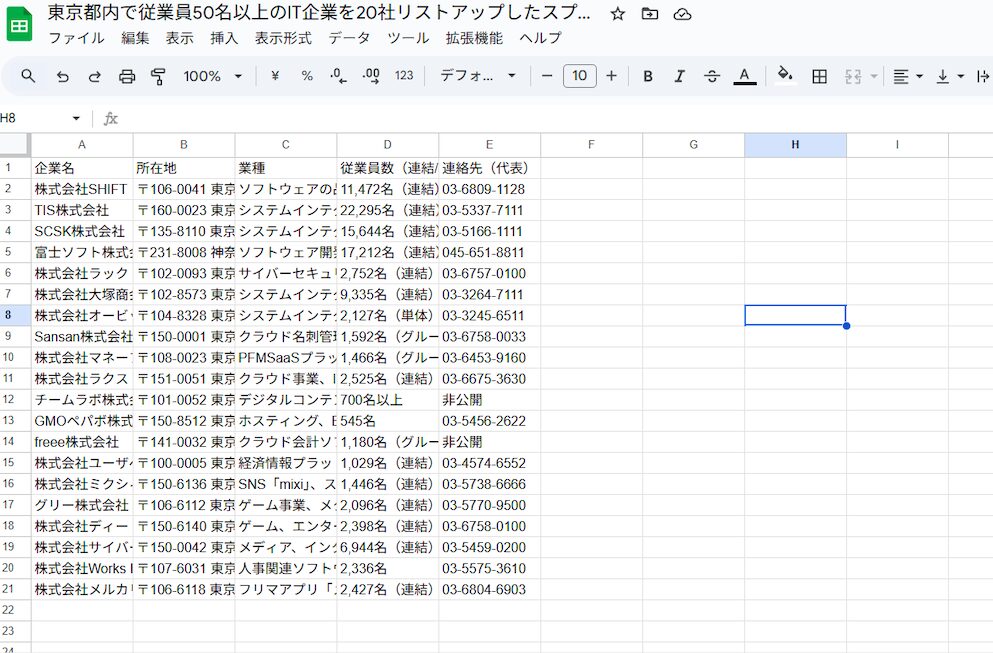Open the 編集 menu

pyautogui.click(x=136, y=38)
